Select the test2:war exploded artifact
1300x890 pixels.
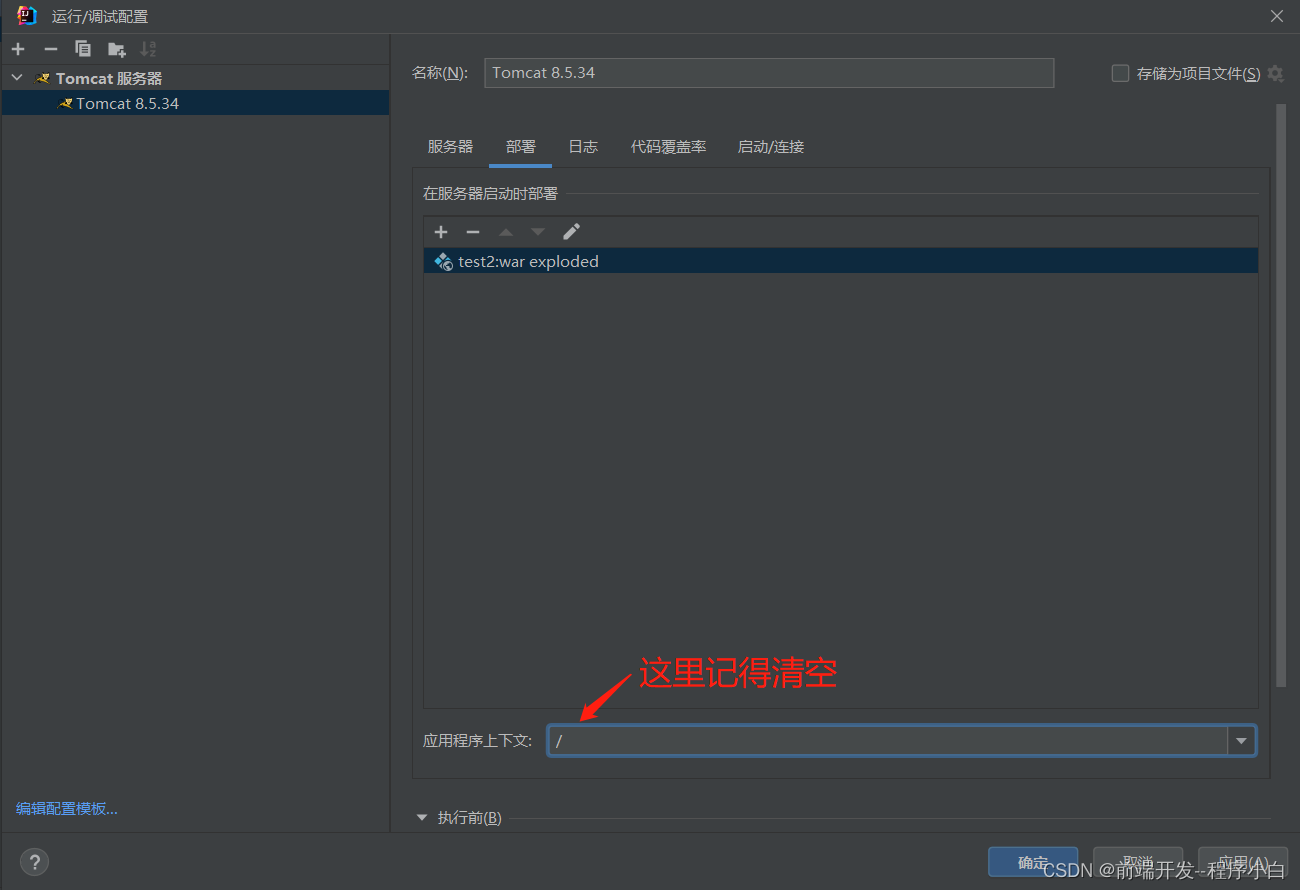click(840, 261)
